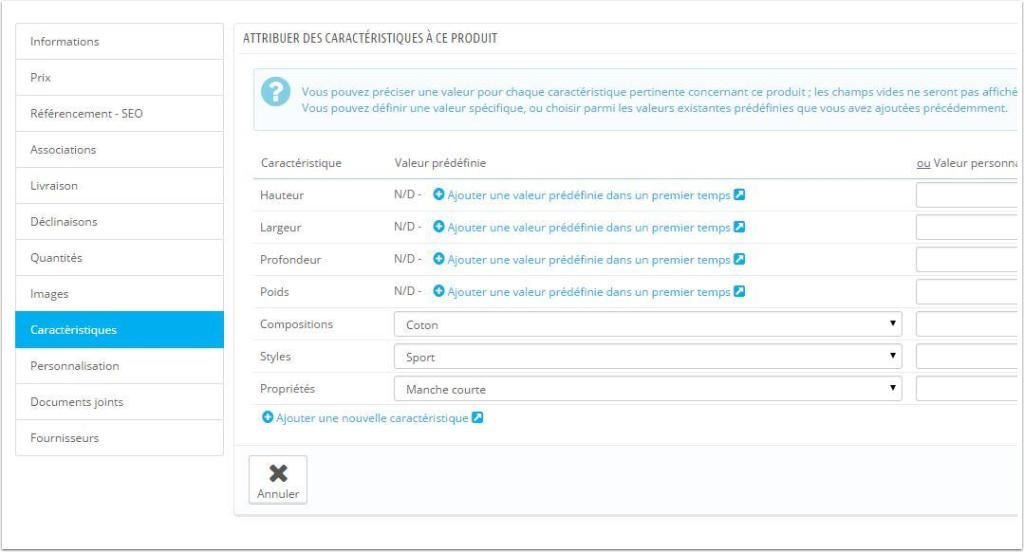This screenshot has height=552, width=1024.
Task: Open the Associations tab
Action: point(120,150)
